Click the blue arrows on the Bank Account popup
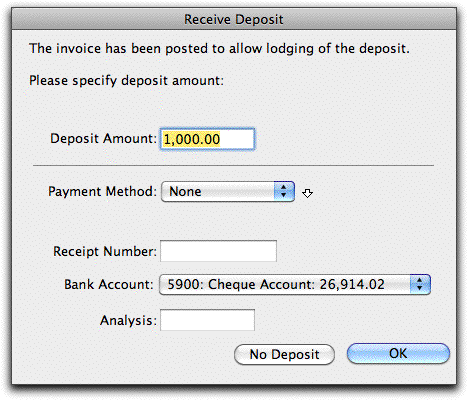The width and height of the screenshot is (468, 400). click(420, 285)
